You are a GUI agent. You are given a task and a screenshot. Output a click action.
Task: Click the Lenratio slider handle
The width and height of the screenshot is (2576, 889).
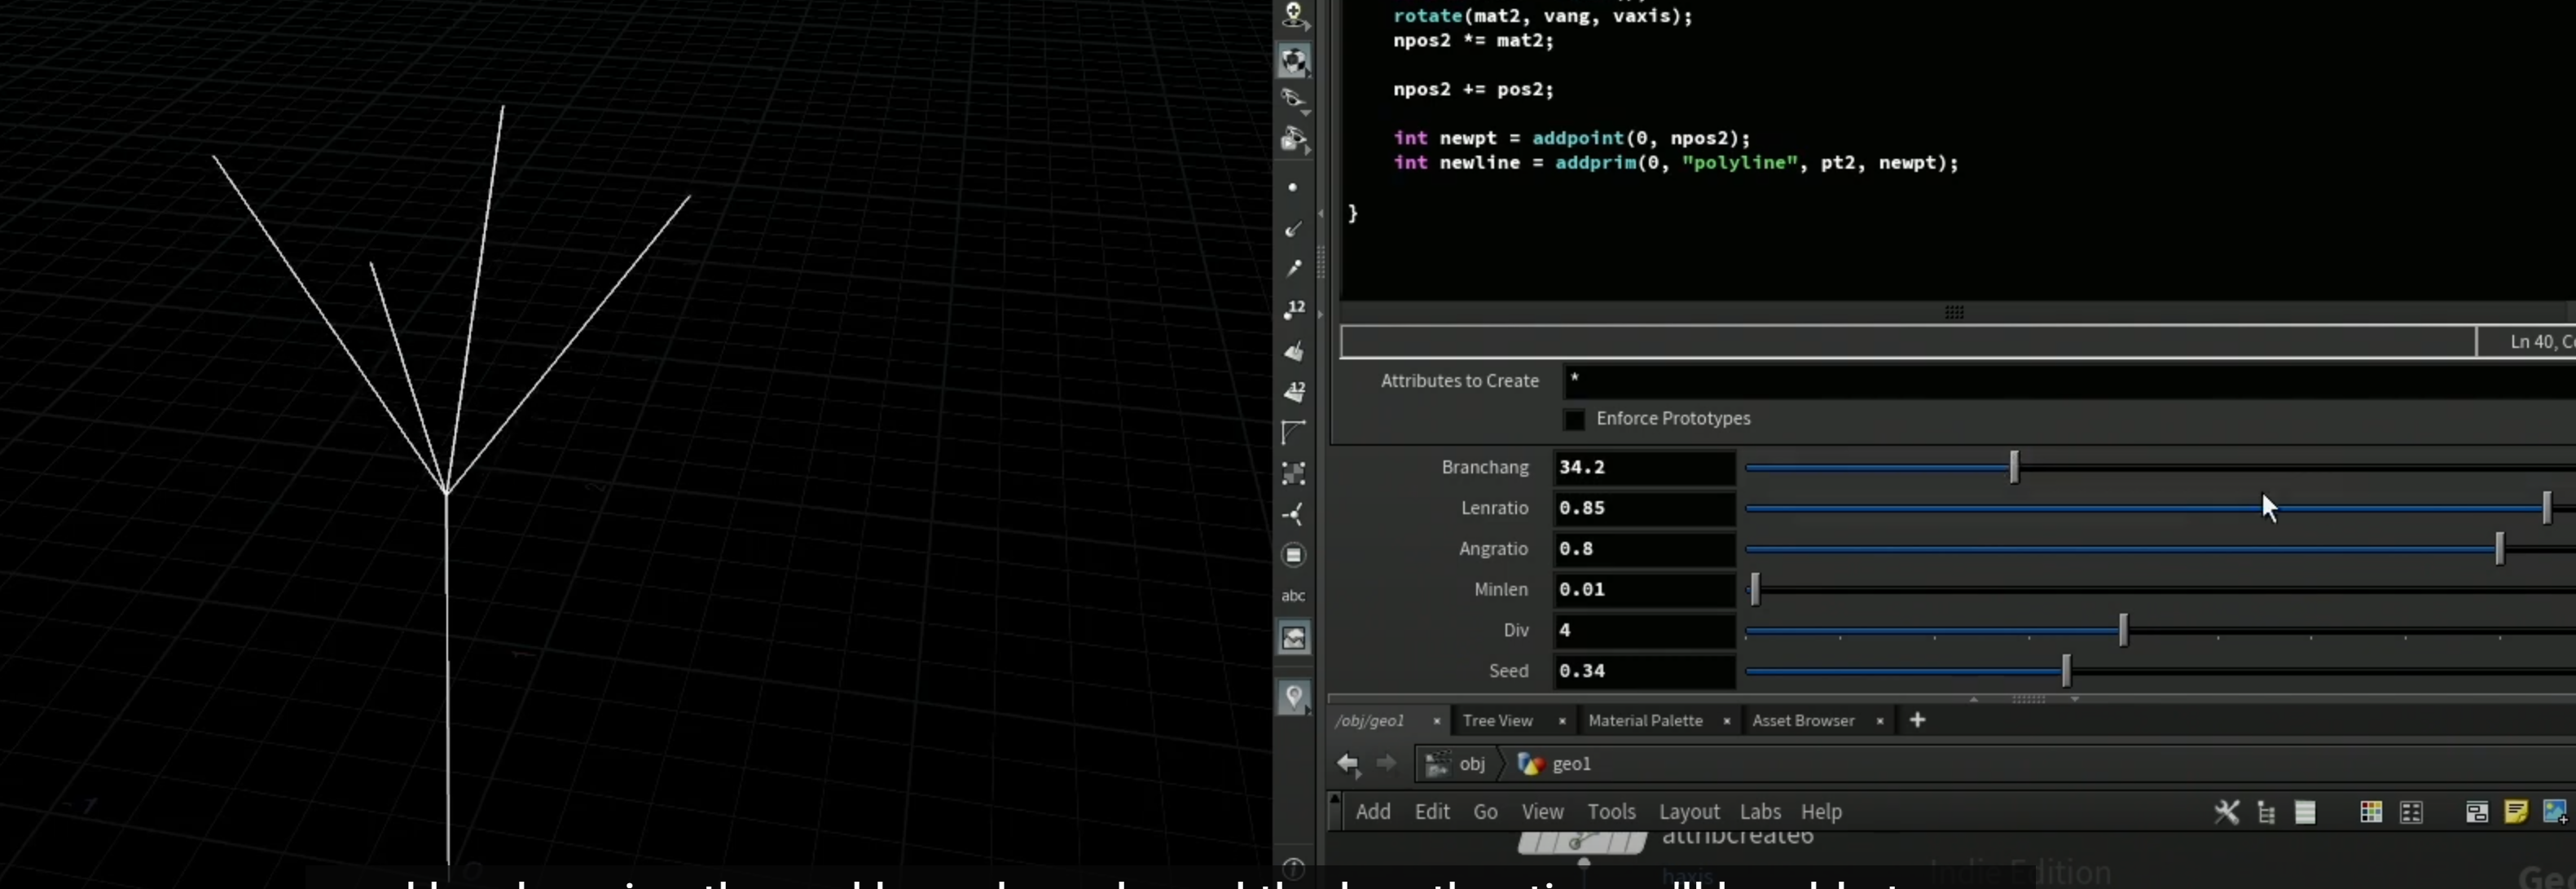coord(2546,508)
